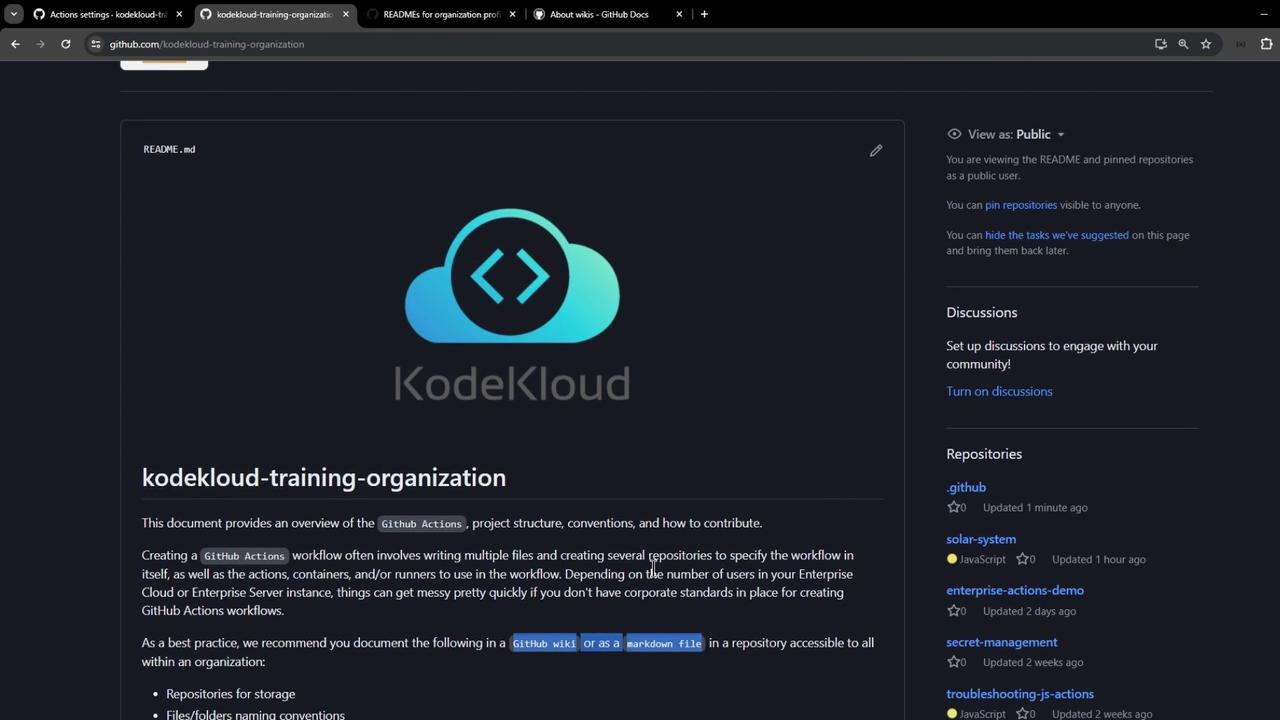Click the README.md file name label

[169, 149]
